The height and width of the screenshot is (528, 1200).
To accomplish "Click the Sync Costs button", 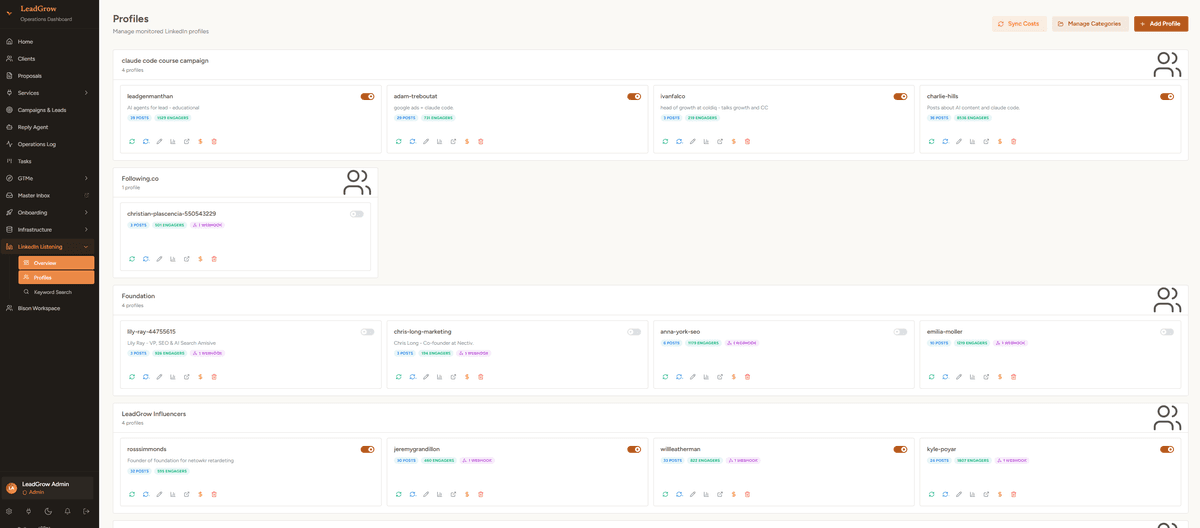I will (1019, 23).
